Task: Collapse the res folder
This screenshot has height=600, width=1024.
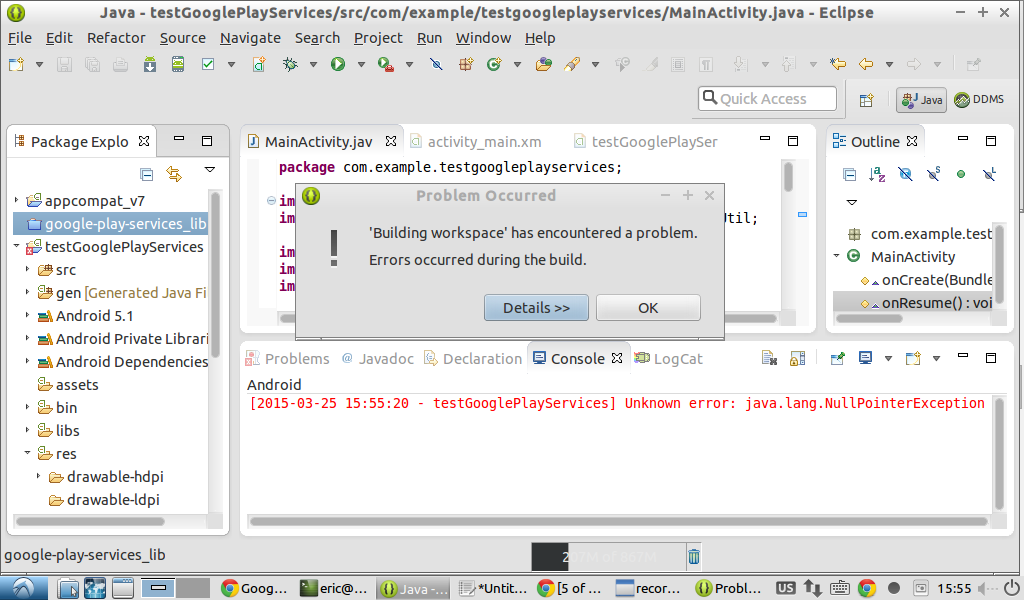Action: [27, 452]
